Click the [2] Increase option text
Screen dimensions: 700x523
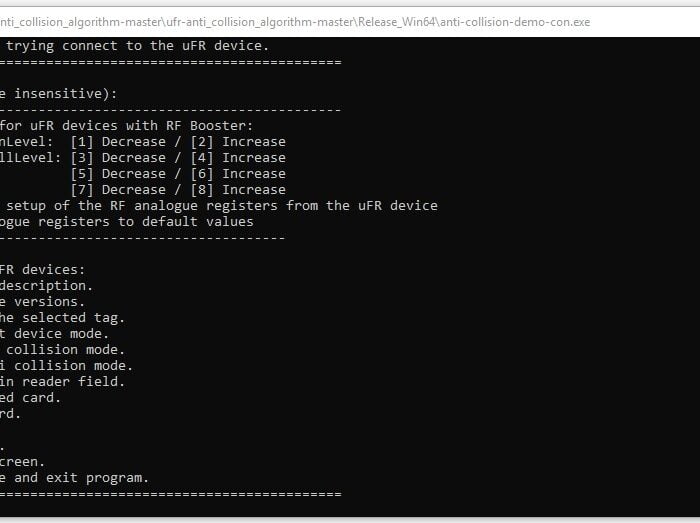tap(238, 141)
